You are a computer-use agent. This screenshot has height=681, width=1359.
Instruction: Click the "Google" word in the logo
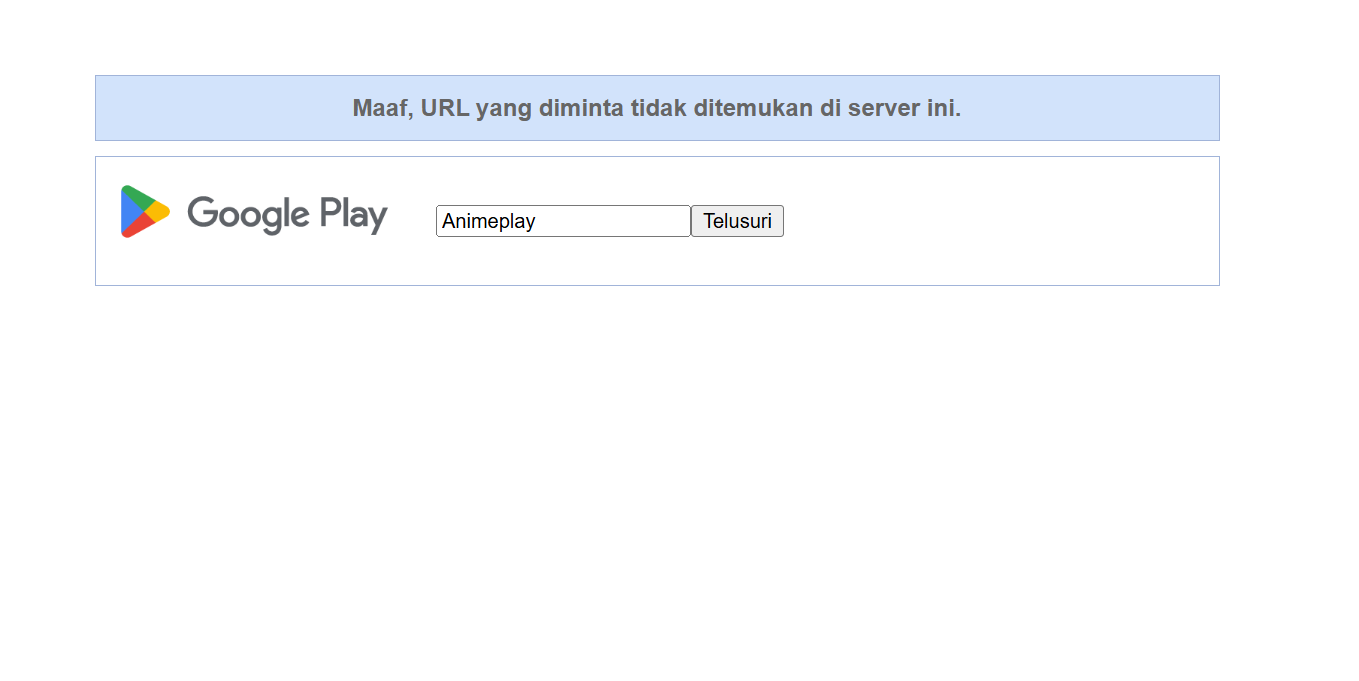coord(248,214)
